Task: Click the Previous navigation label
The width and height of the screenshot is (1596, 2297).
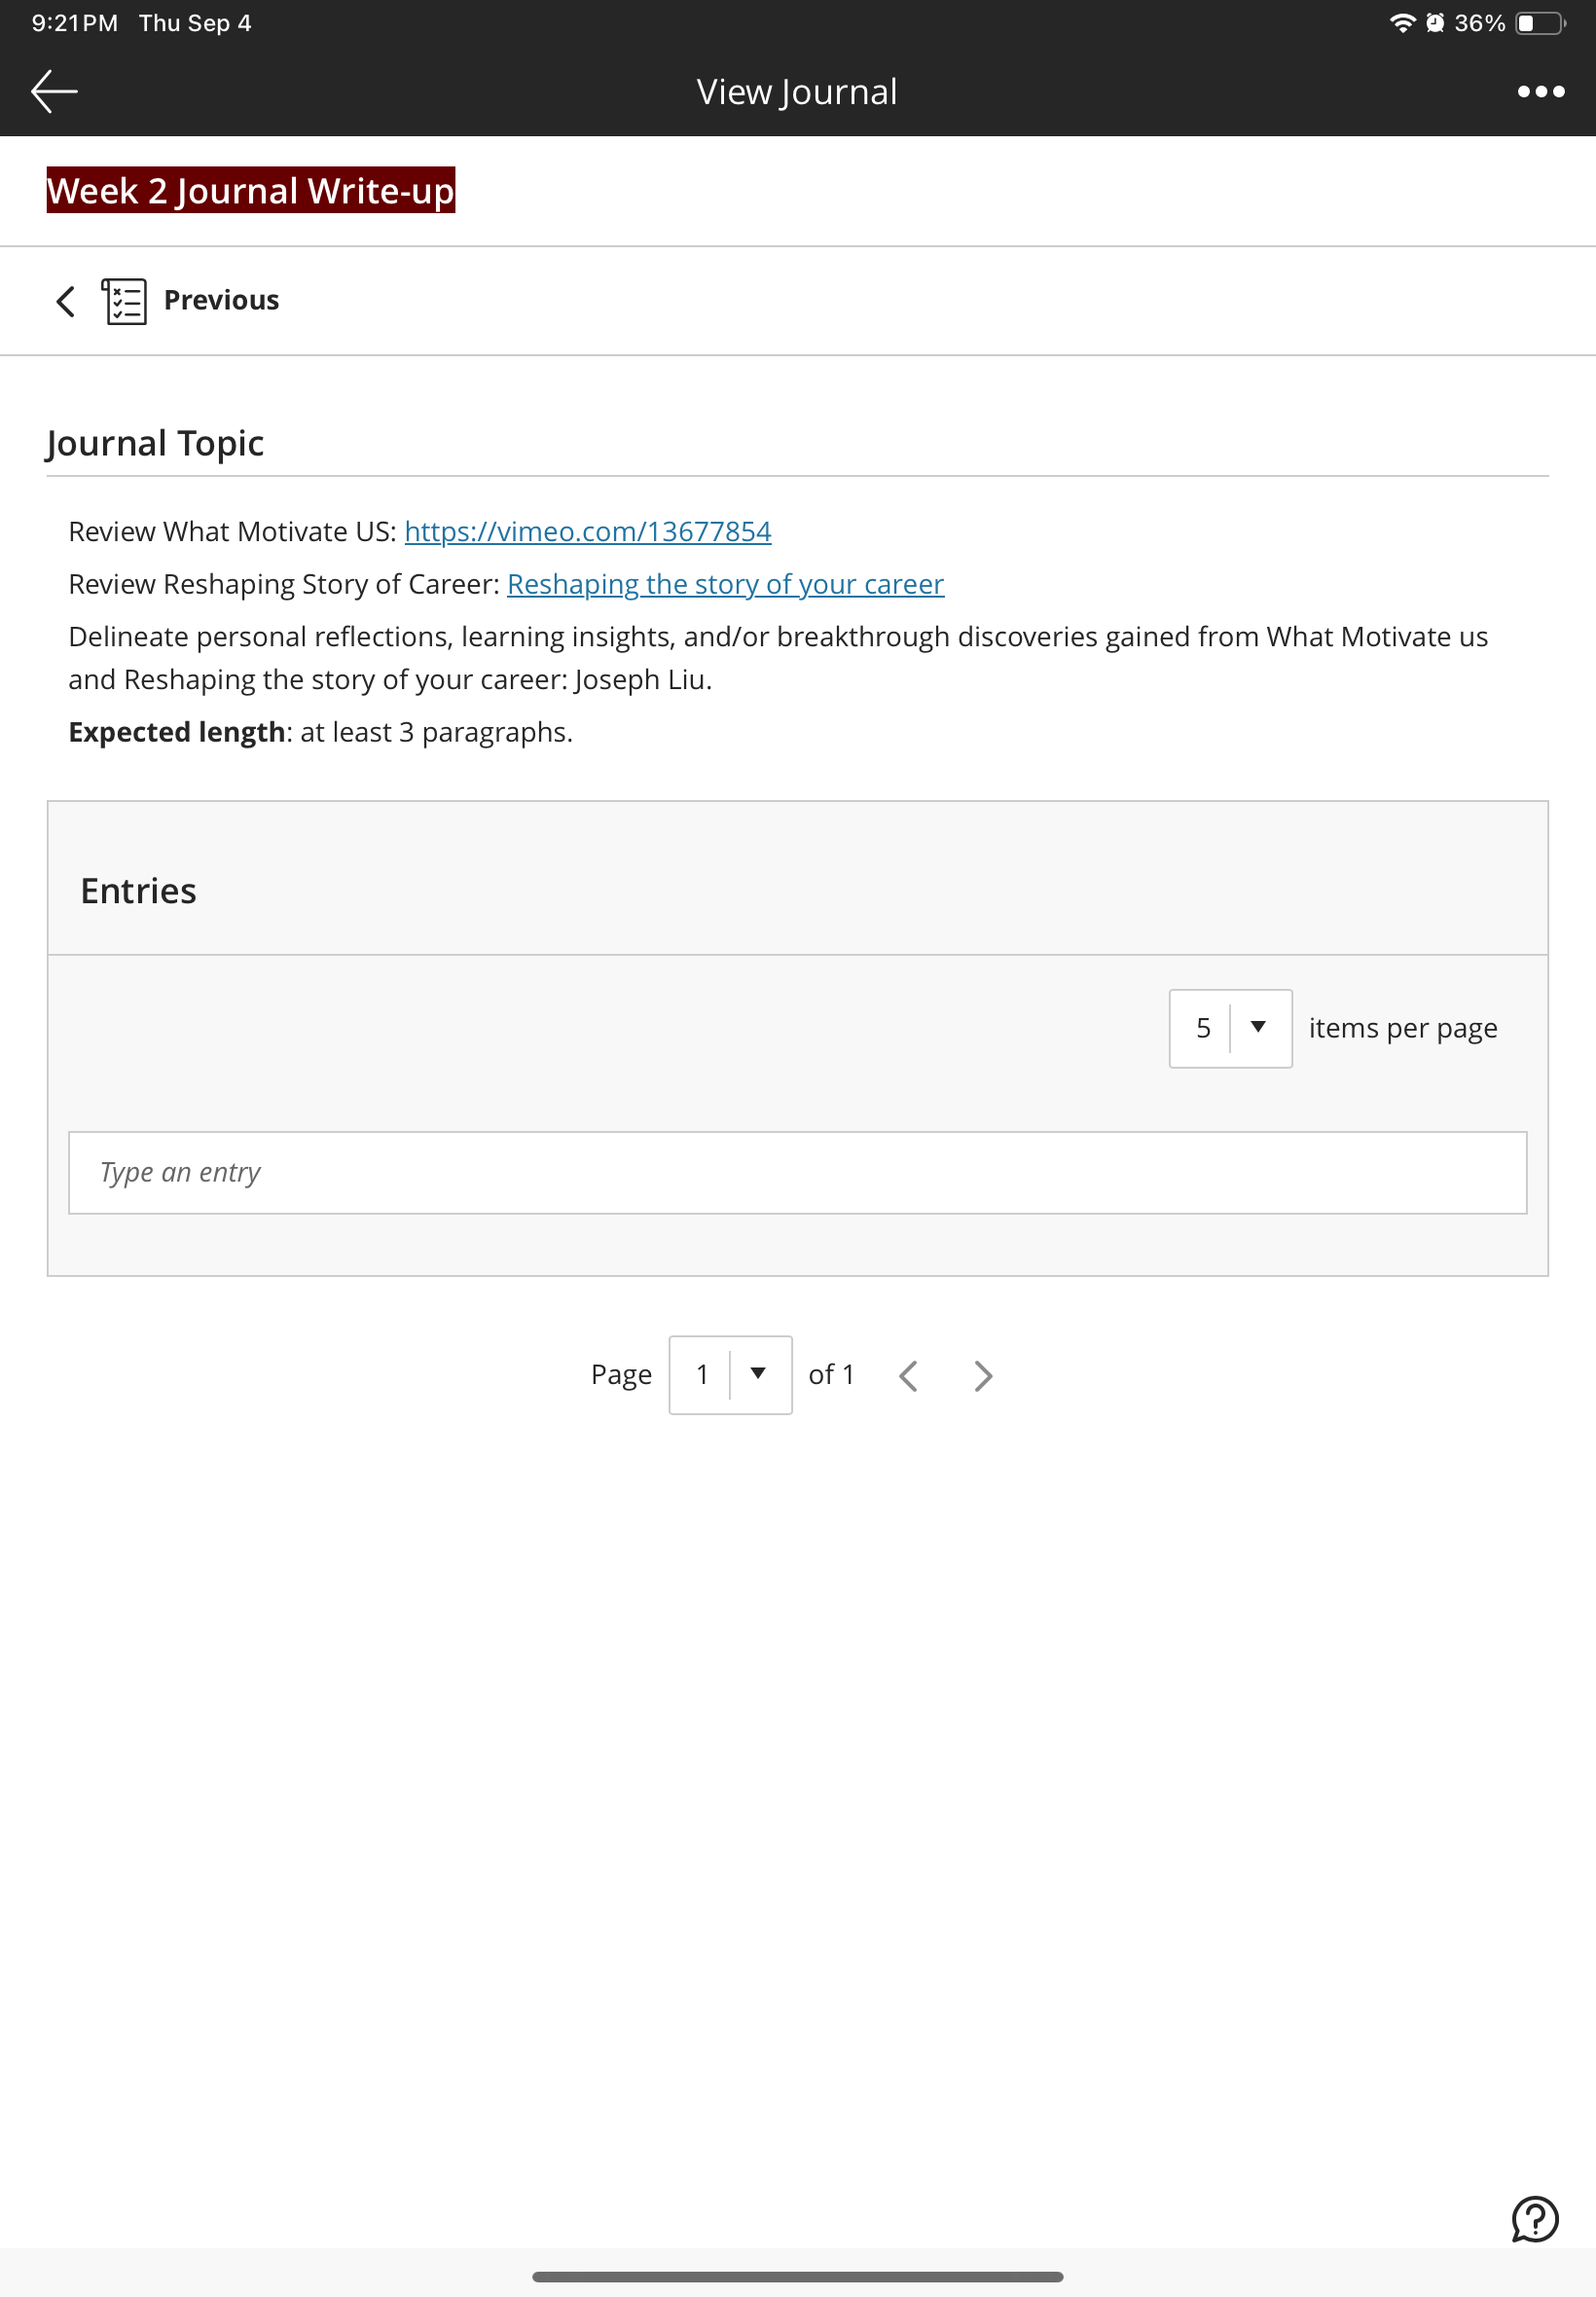Action: point(221,300)
